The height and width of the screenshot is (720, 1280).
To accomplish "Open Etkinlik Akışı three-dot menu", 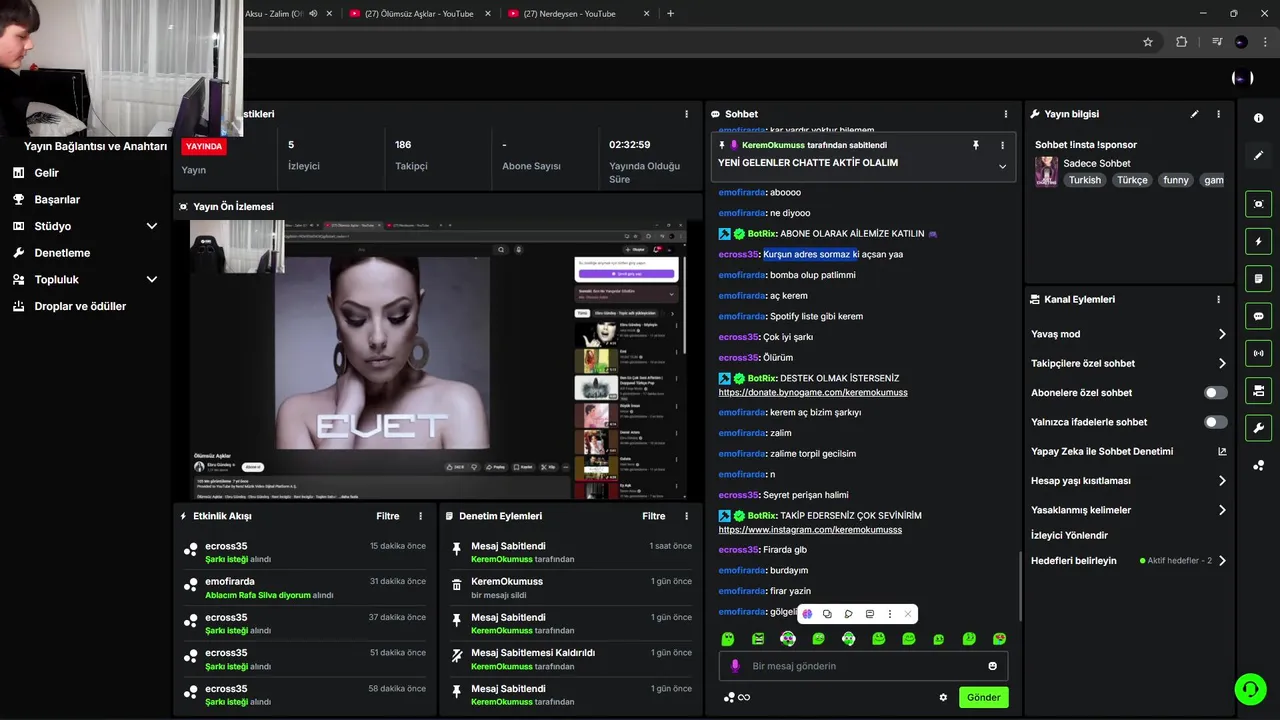I will tap(420, 516).
